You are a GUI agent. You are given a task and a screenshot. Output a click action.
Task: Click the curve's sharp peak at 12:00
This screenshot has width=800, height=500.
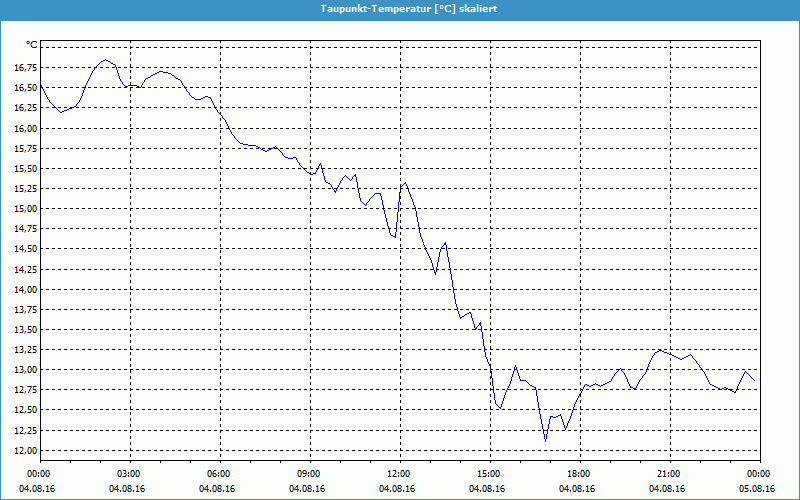[404, 183]
